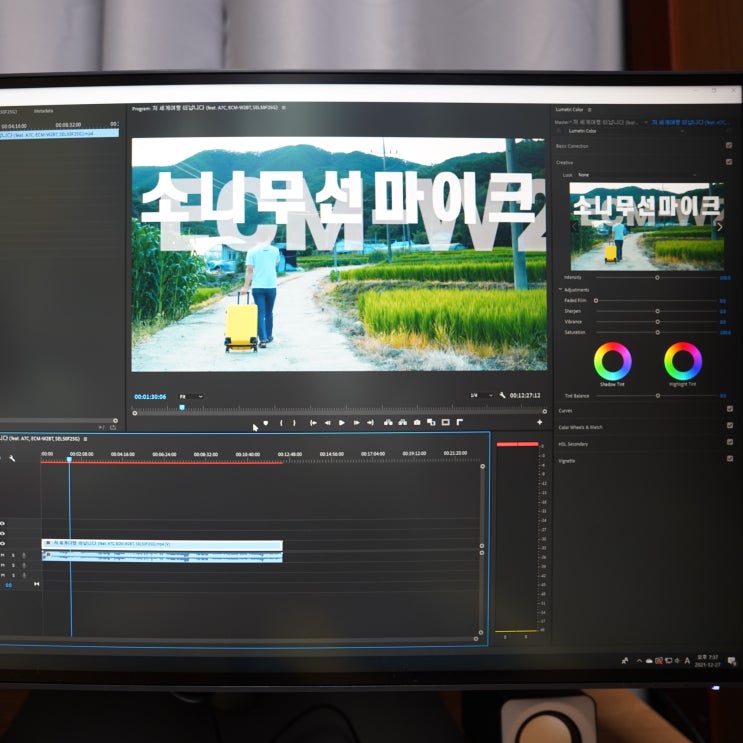This screenshot has height=743, width=743.
Task: Click the timeline playhead marker
Action: point(69,459)
